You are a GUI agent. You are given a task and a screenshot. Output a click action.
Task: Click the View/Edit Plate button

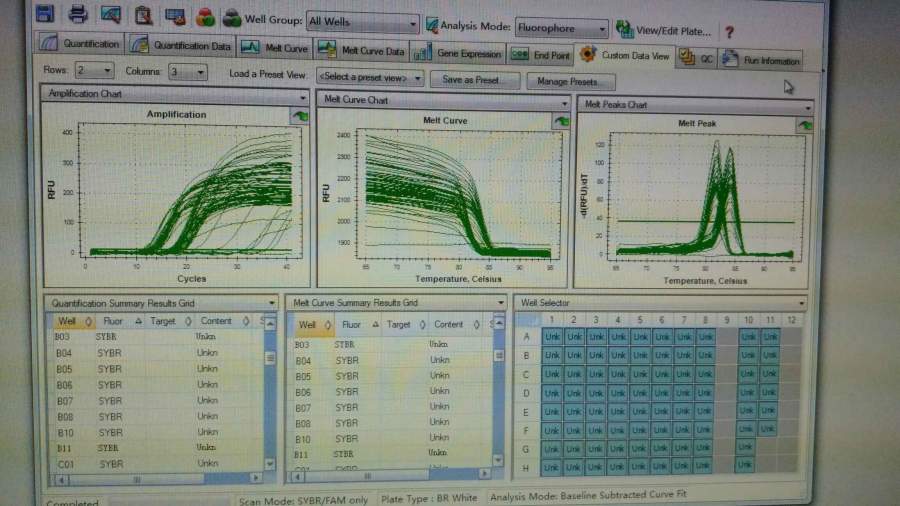coord(664,30)
